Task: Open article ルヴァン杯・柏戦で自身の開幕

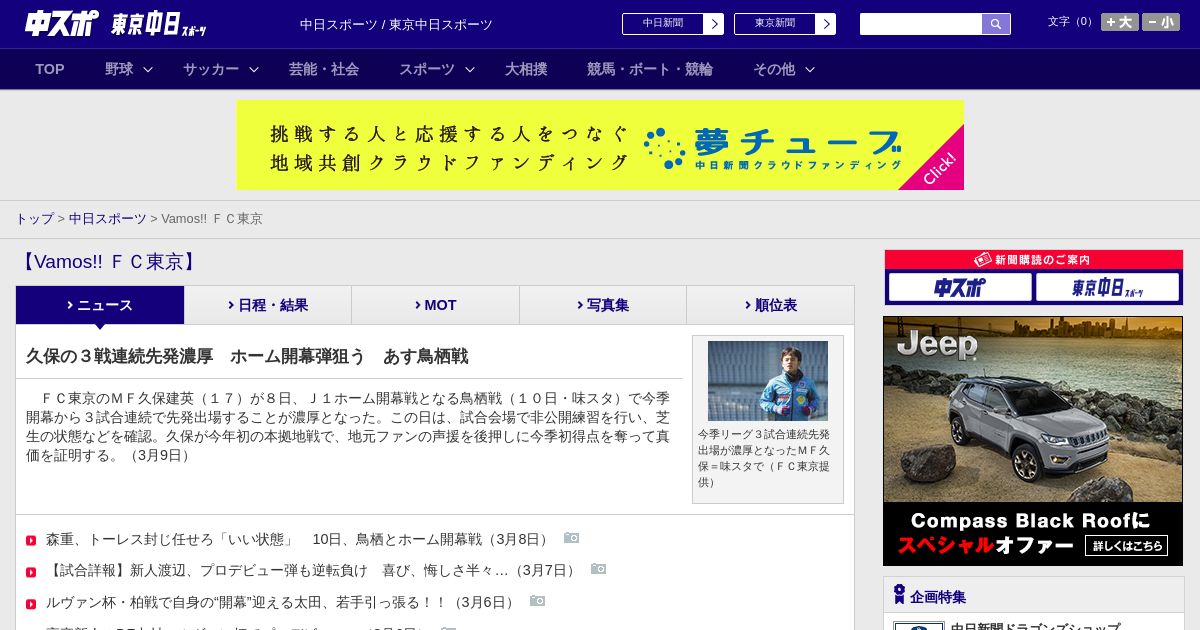Action: pyautogui.click(x=282, y=602)
